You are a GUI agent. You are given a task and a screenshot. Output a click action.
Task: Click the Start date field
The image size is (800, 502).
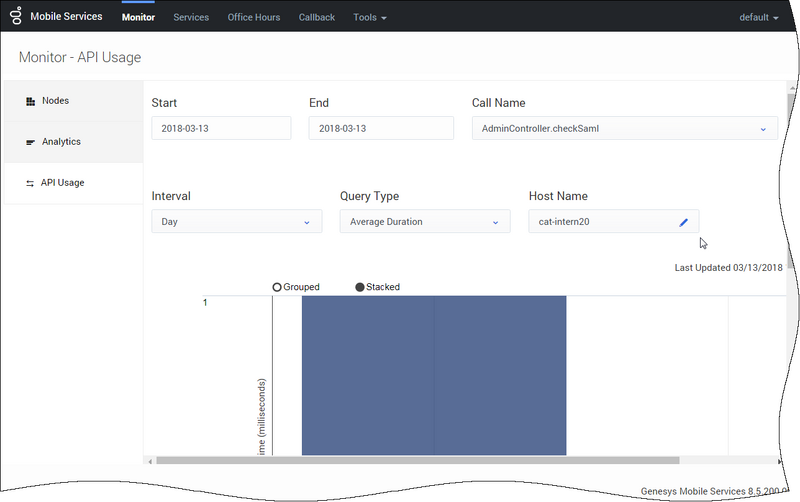click(220, 128)
